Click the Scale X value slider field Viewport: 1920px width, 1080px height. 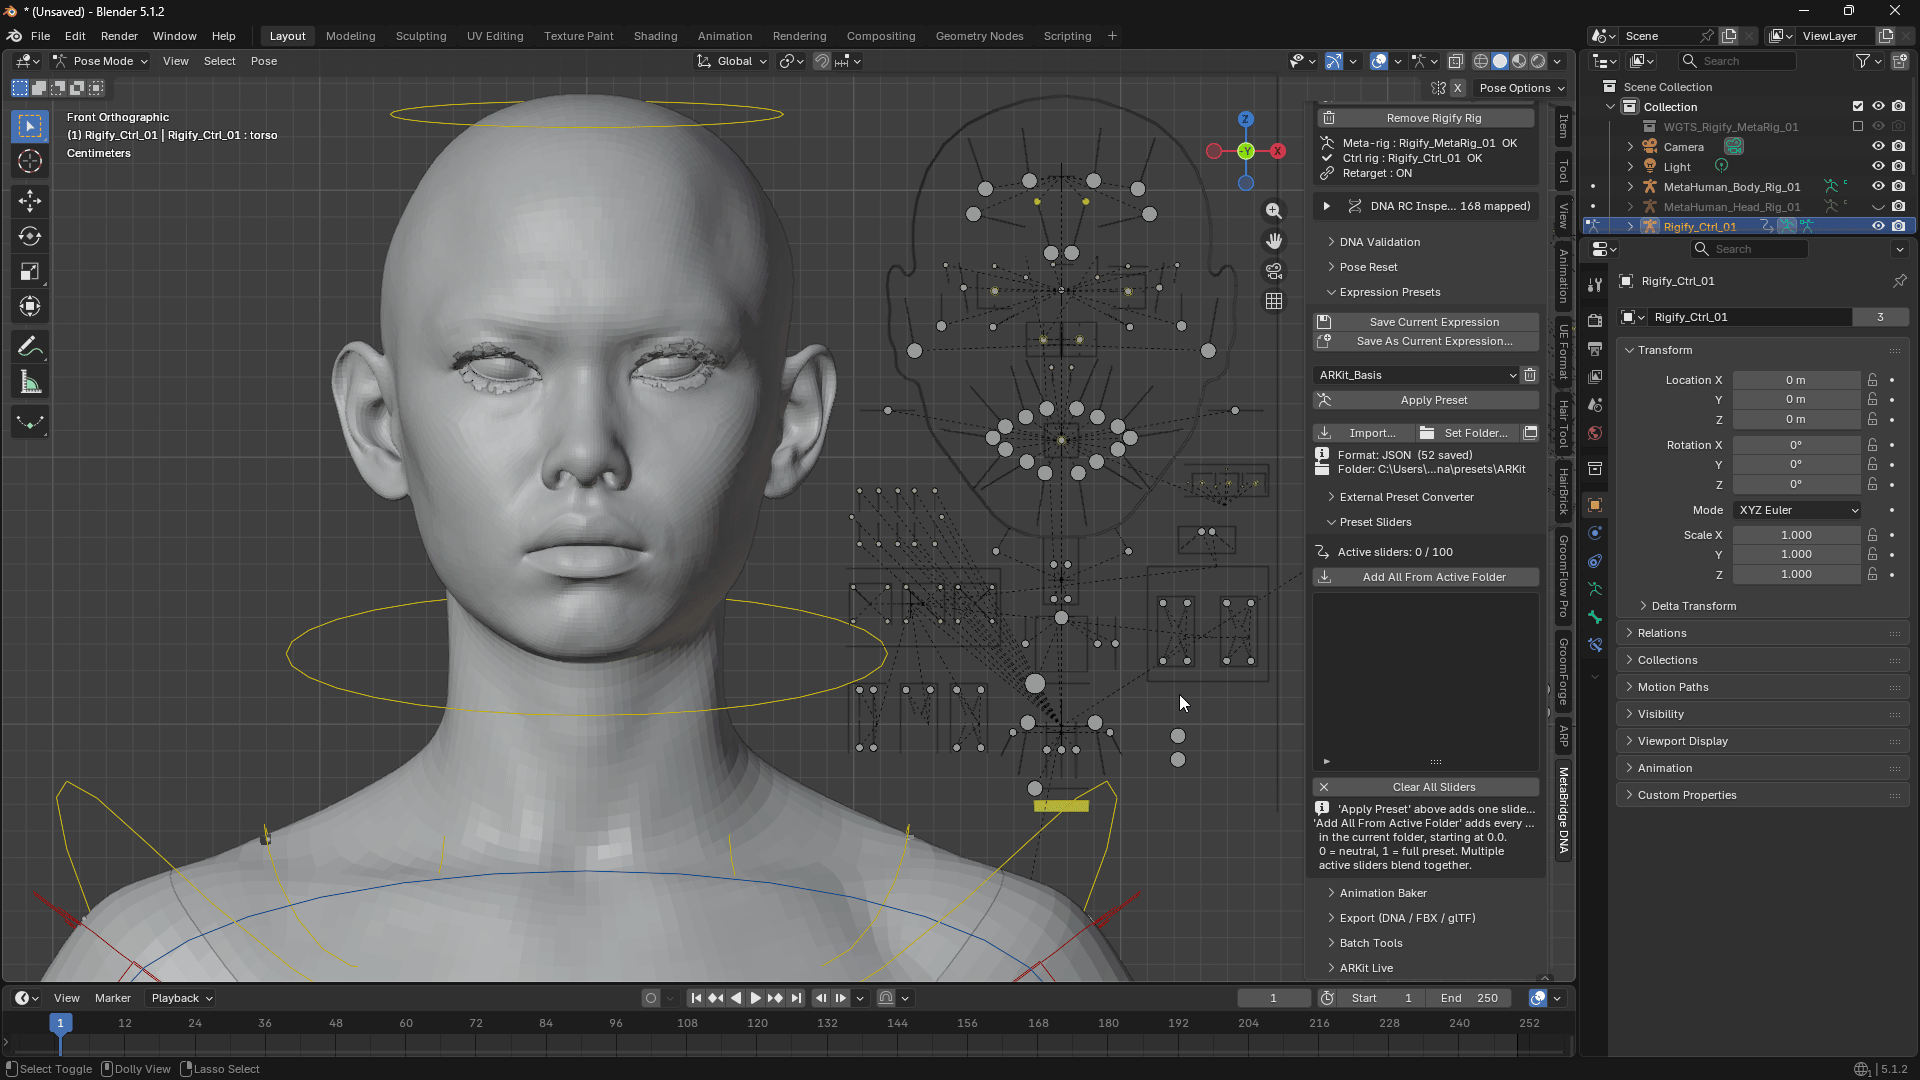click(x=1797, y=535)
